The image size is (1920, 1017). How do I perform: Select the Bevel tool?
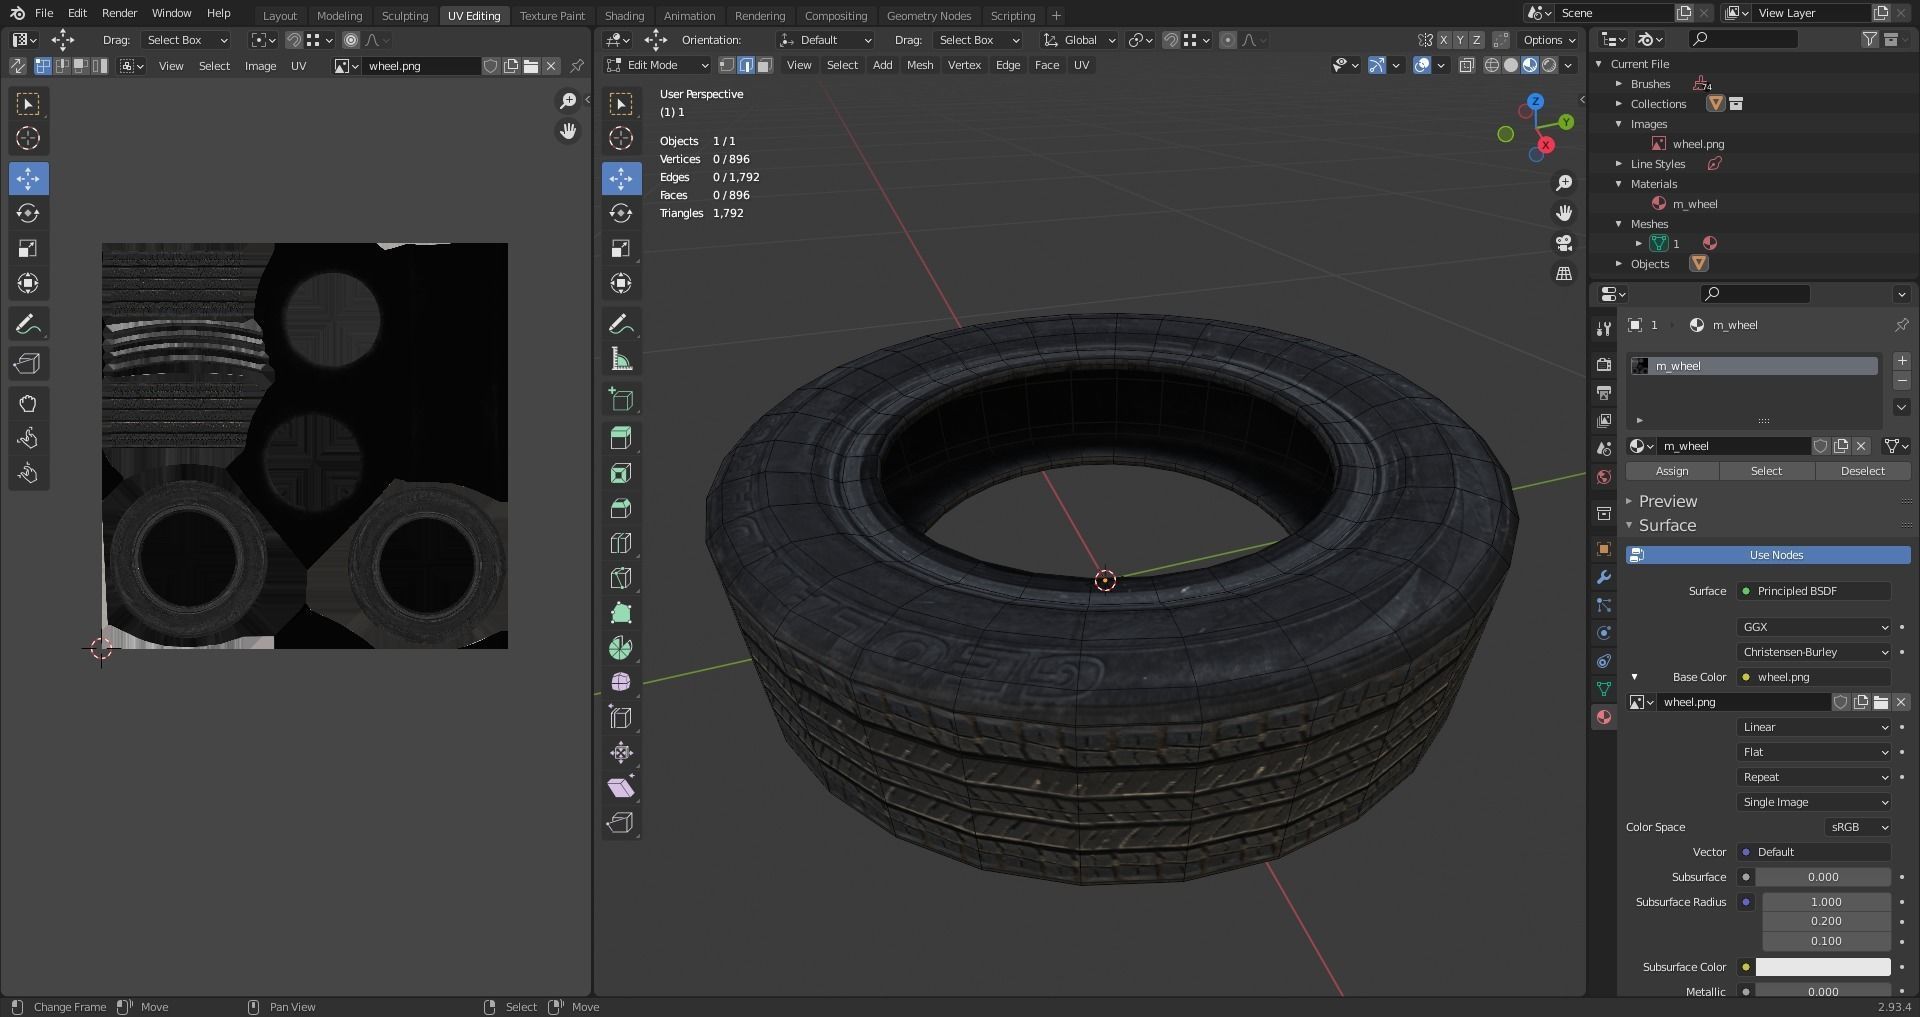click(x=621, y=508)
